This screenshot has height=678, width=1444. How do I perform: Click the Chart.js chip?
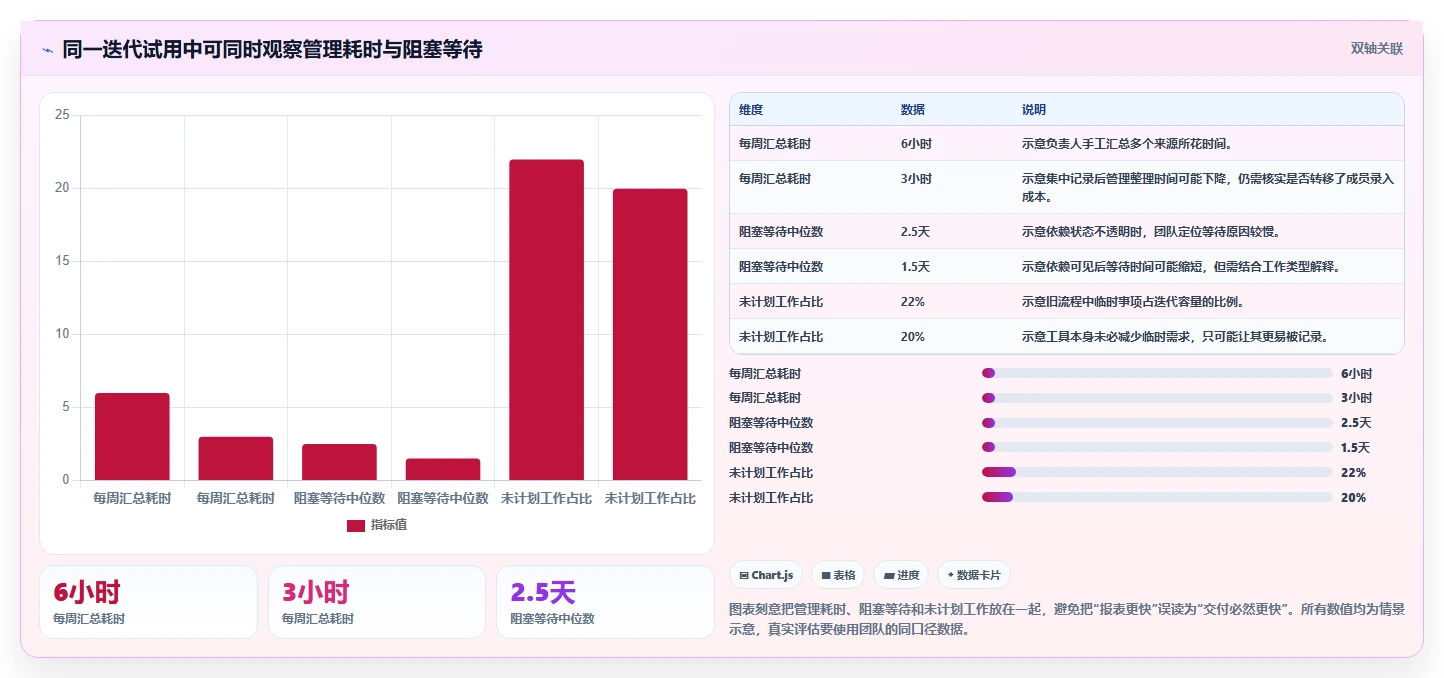(x=766, y=575)
